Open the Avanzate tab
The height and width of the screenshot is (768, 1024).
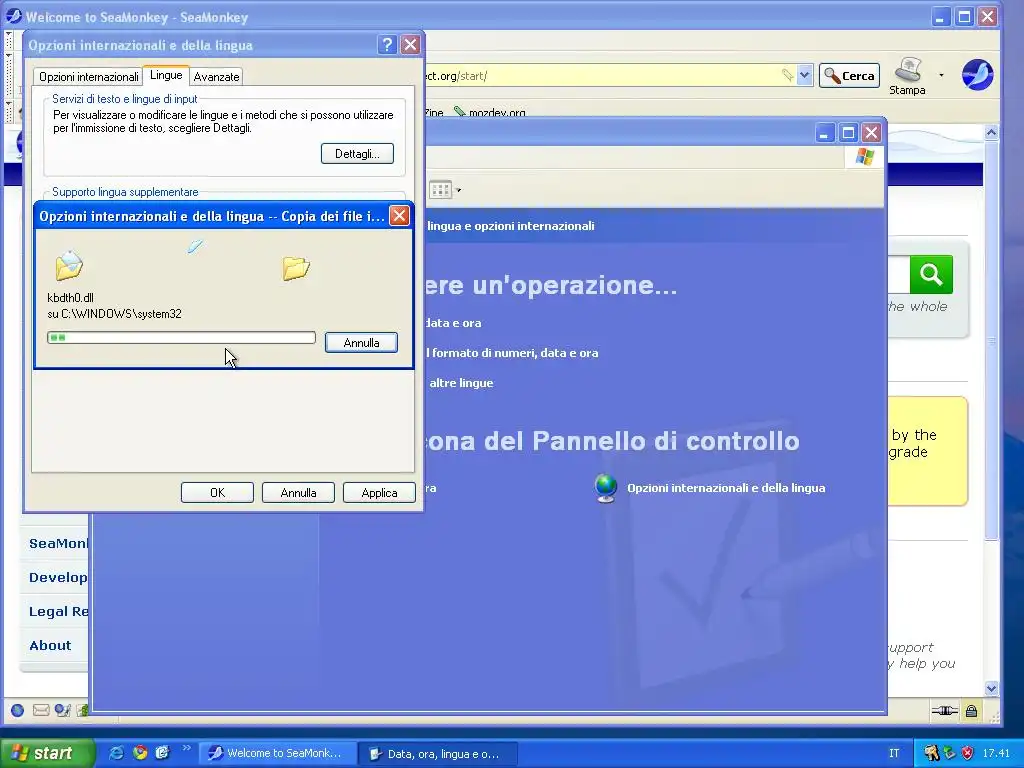click(x=216, y=77)
